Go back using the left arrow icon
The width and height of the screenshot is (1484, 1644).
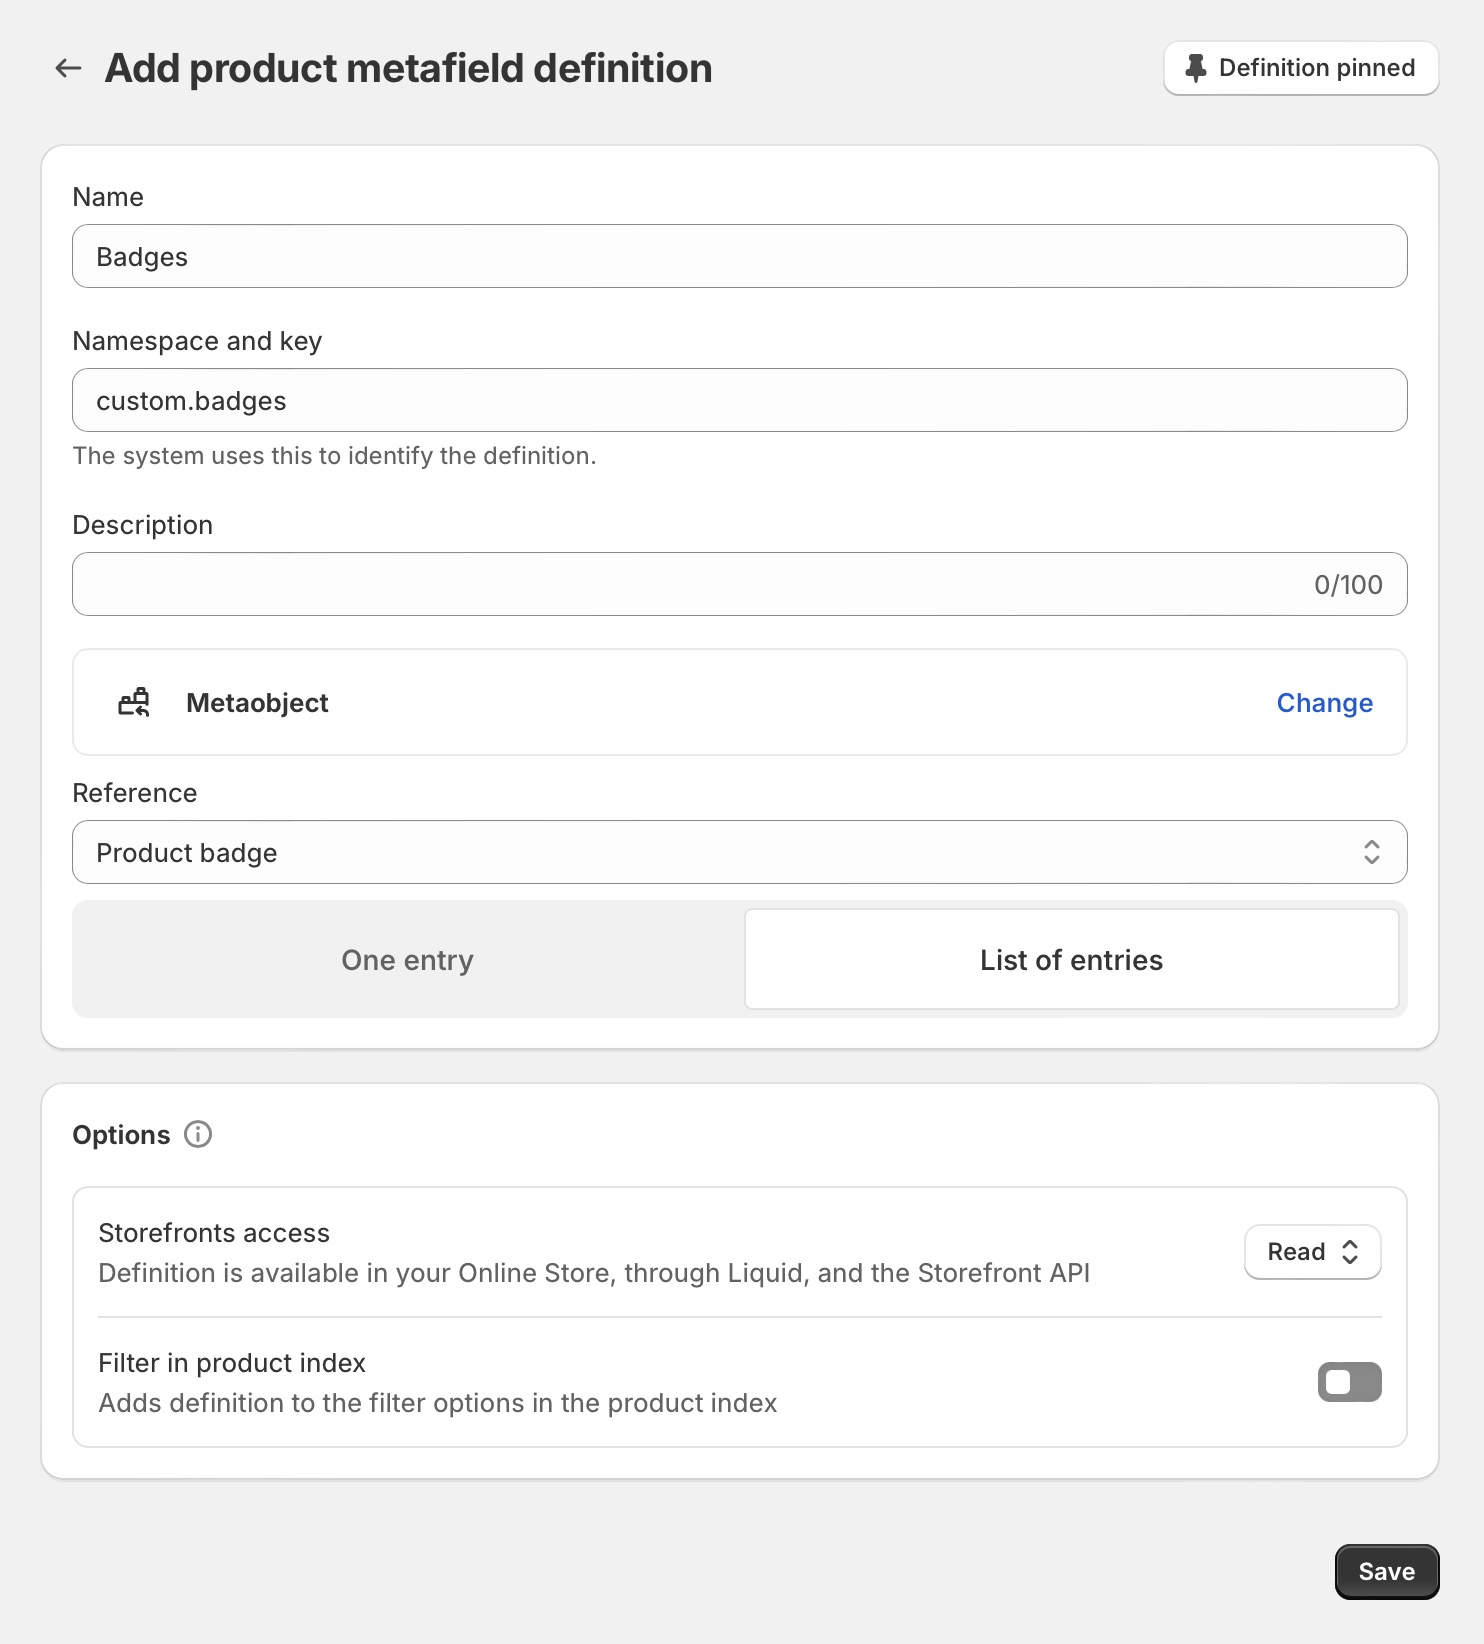(68, 68)
